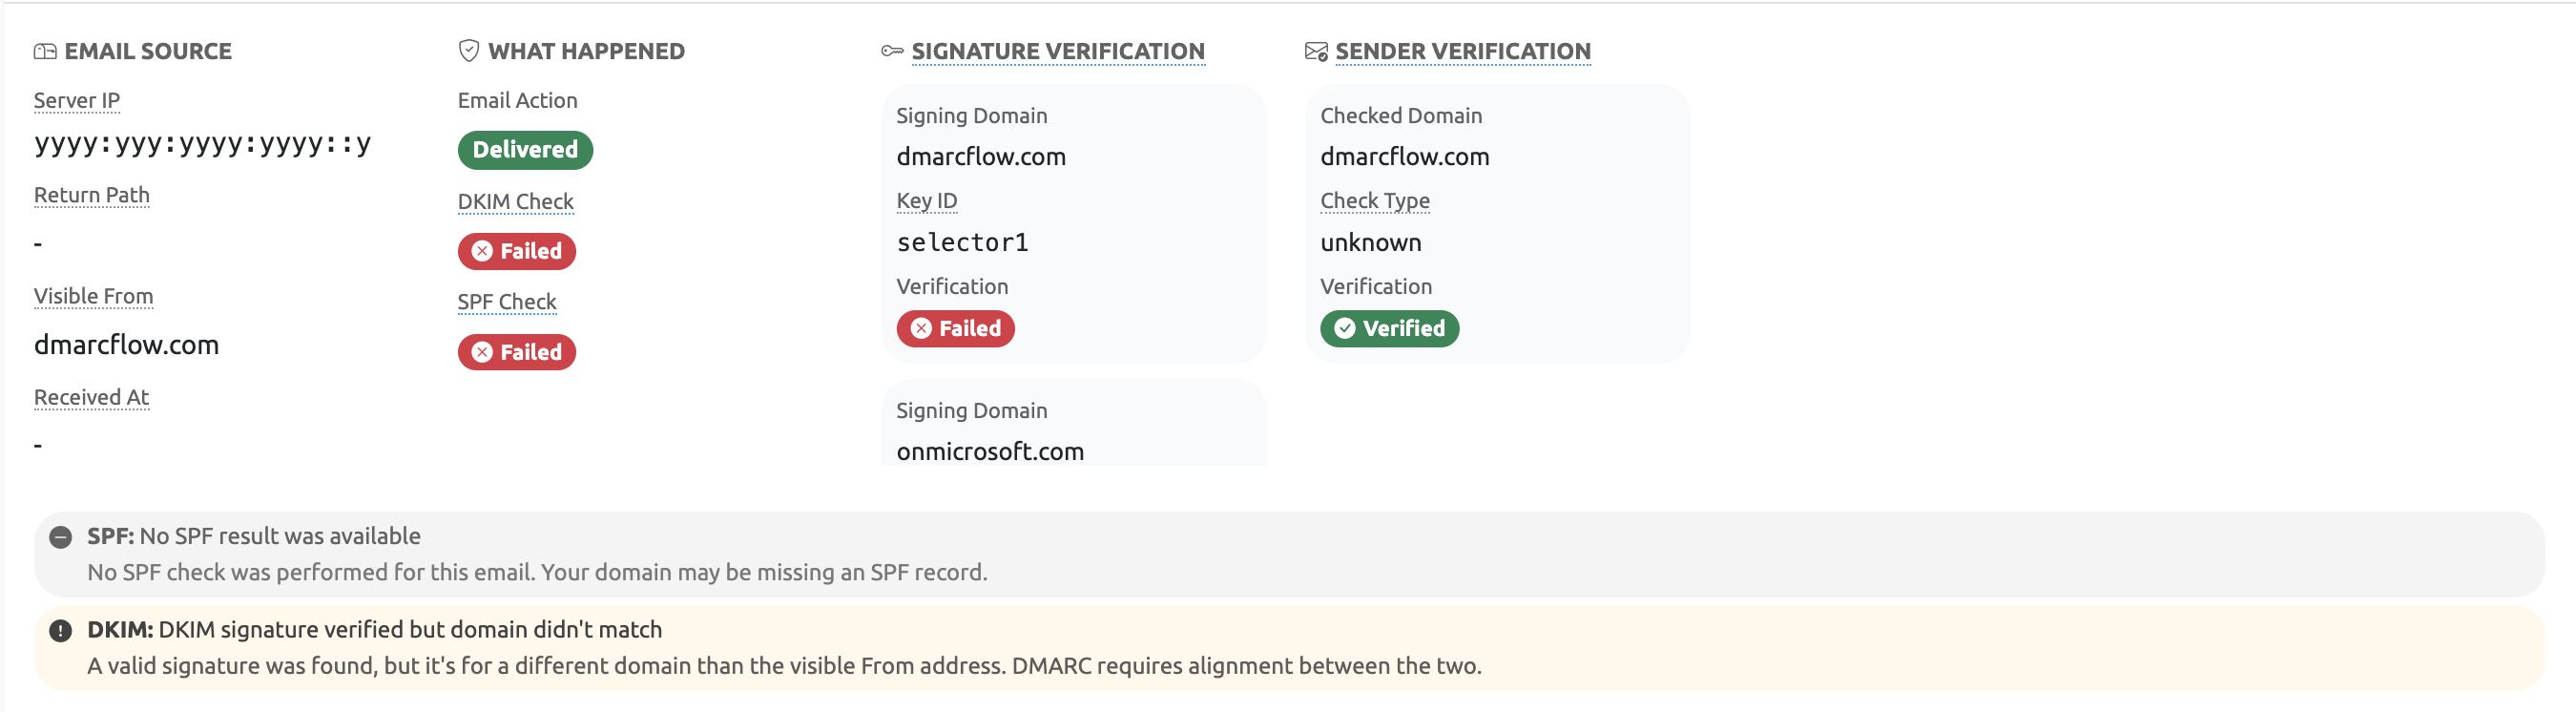Open the DKIM Check link

[x=515, y=201]
